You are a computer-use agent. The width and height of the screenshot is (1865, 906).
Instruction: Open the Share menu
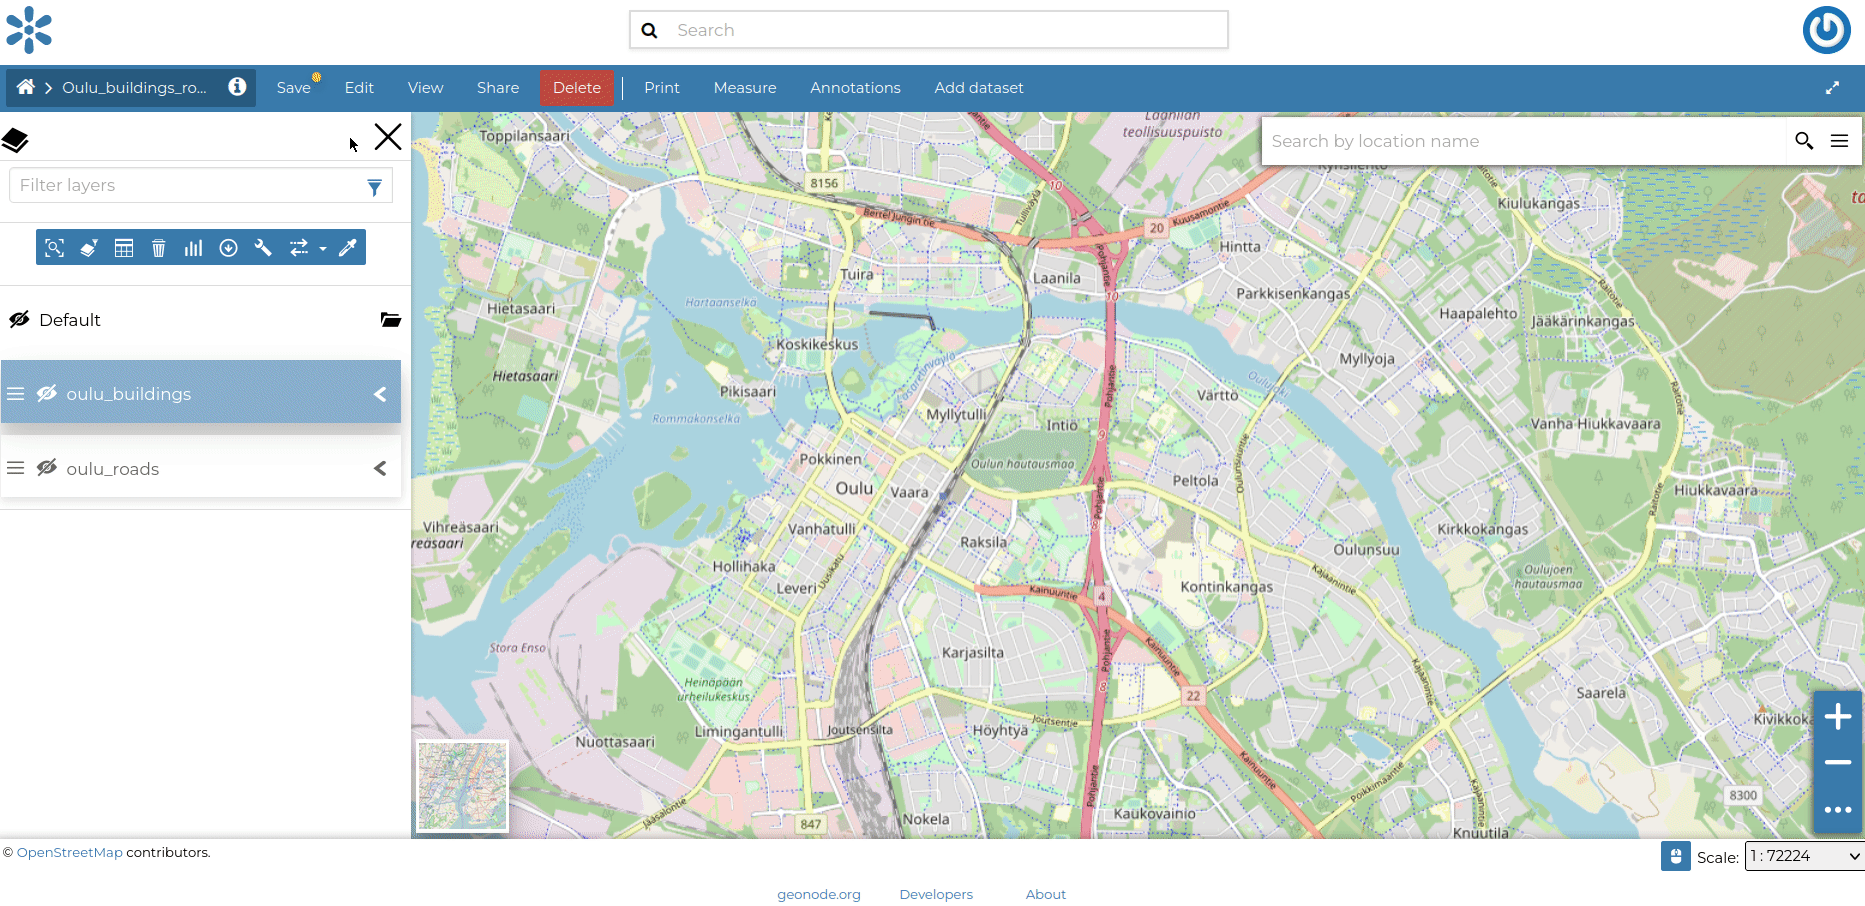point(498,88)
